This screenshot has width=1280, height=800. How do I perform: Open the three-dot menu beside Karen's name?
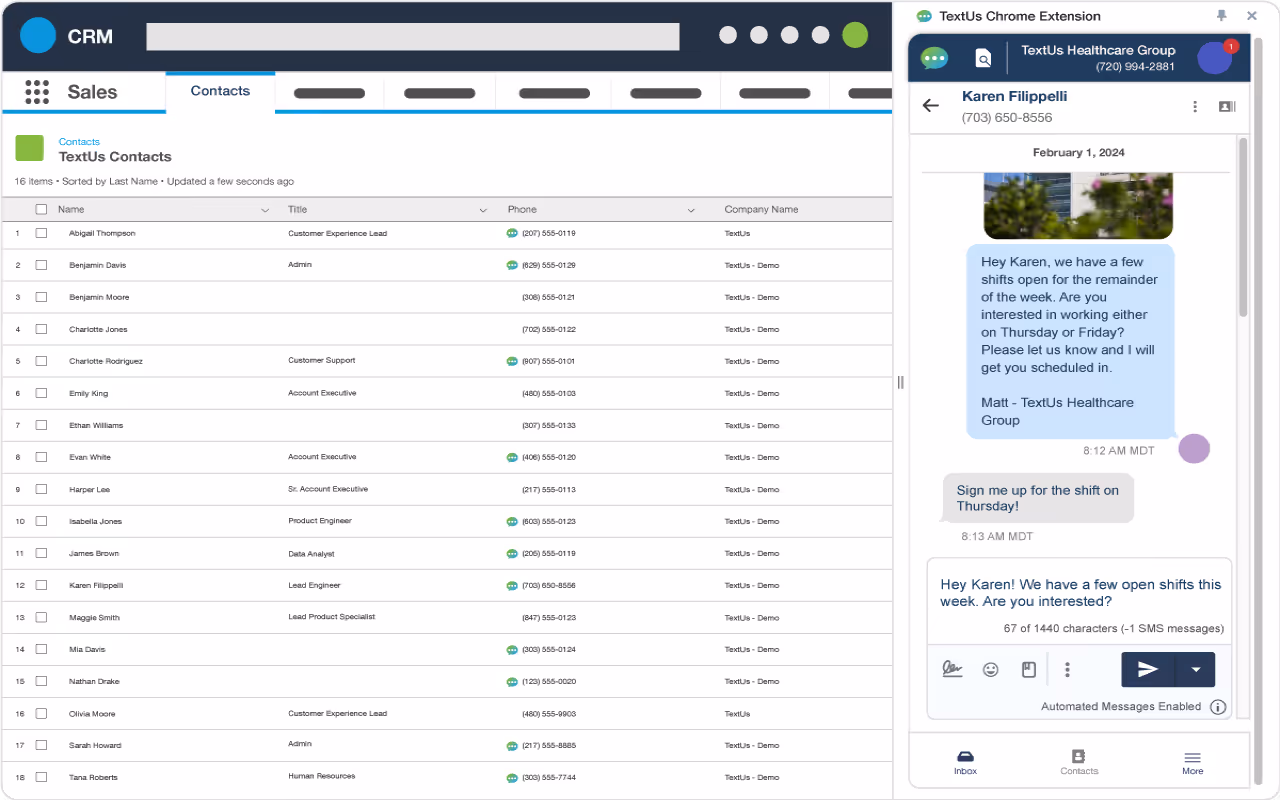1195,105
